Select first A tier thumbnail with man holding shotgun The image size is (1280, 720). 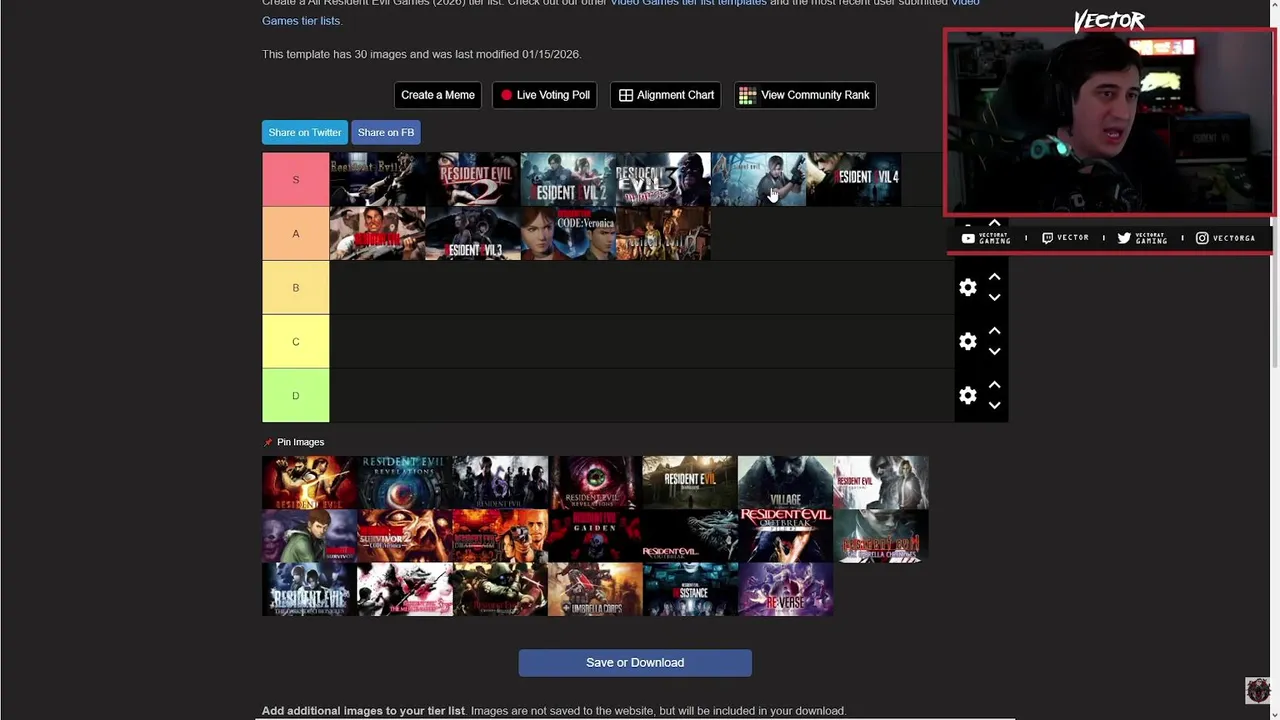click(377, 233)
